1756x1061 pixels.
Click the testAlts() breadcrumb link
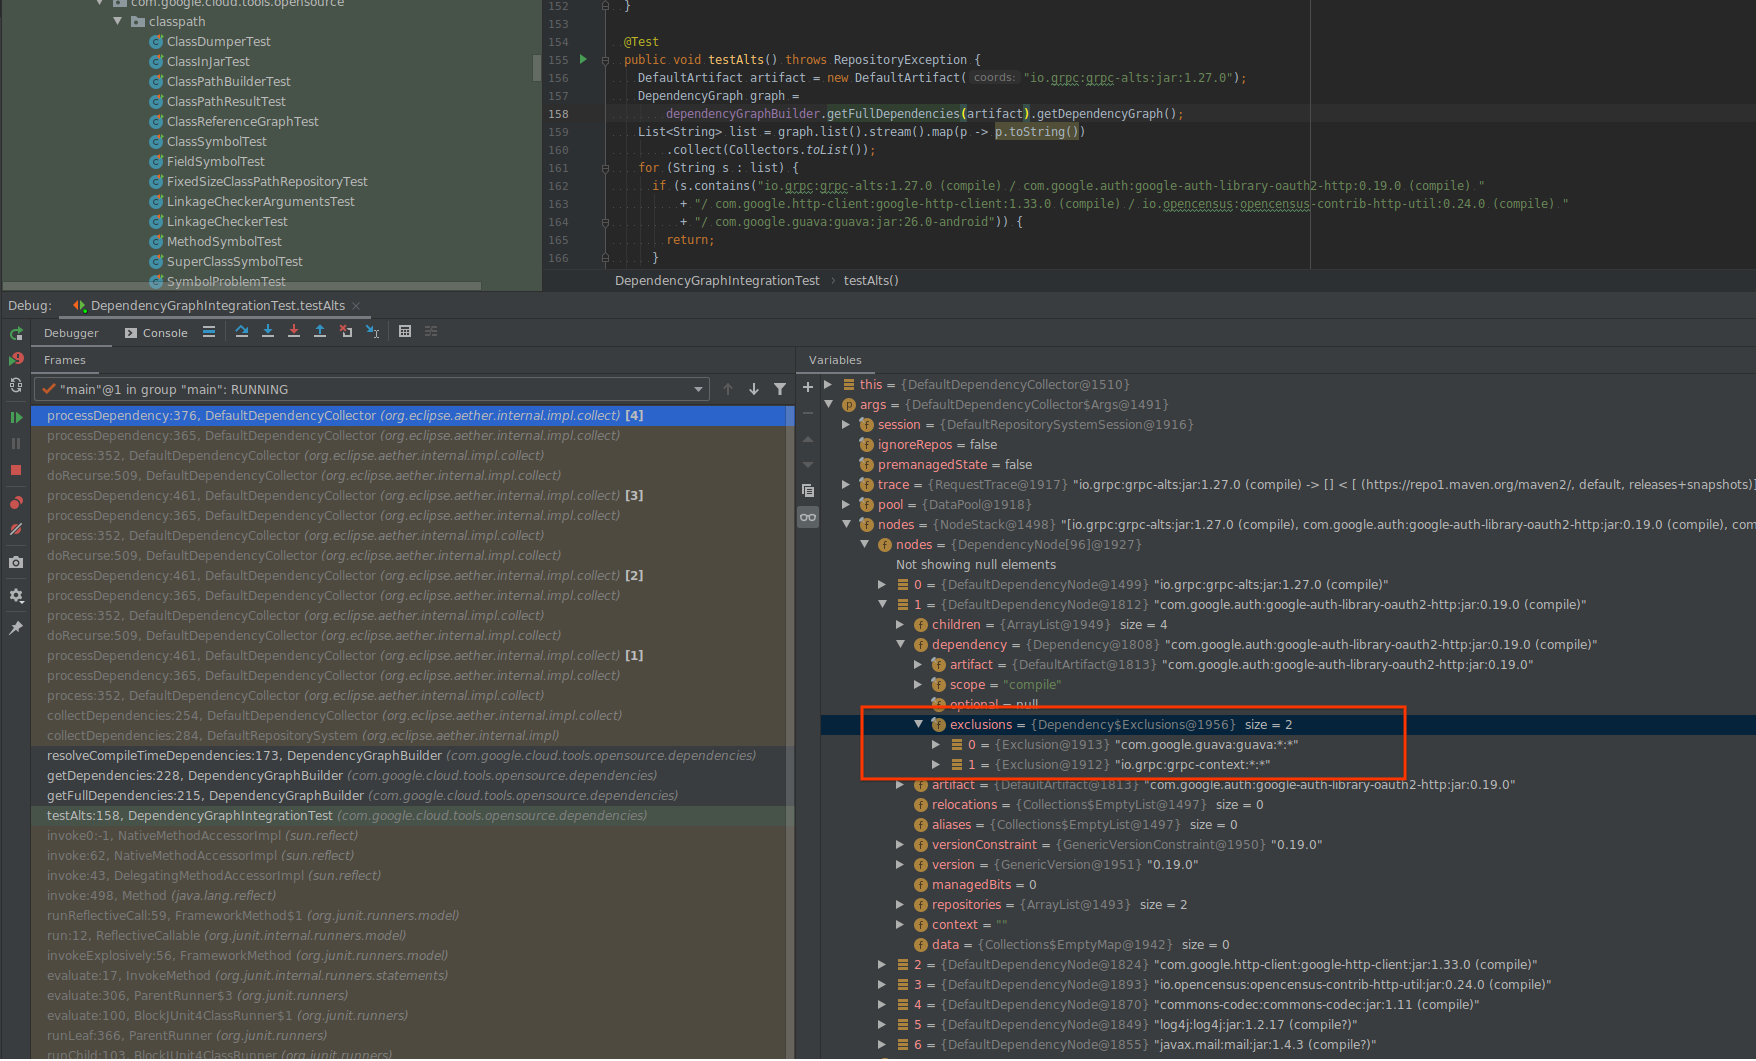[x=871, y=281]
